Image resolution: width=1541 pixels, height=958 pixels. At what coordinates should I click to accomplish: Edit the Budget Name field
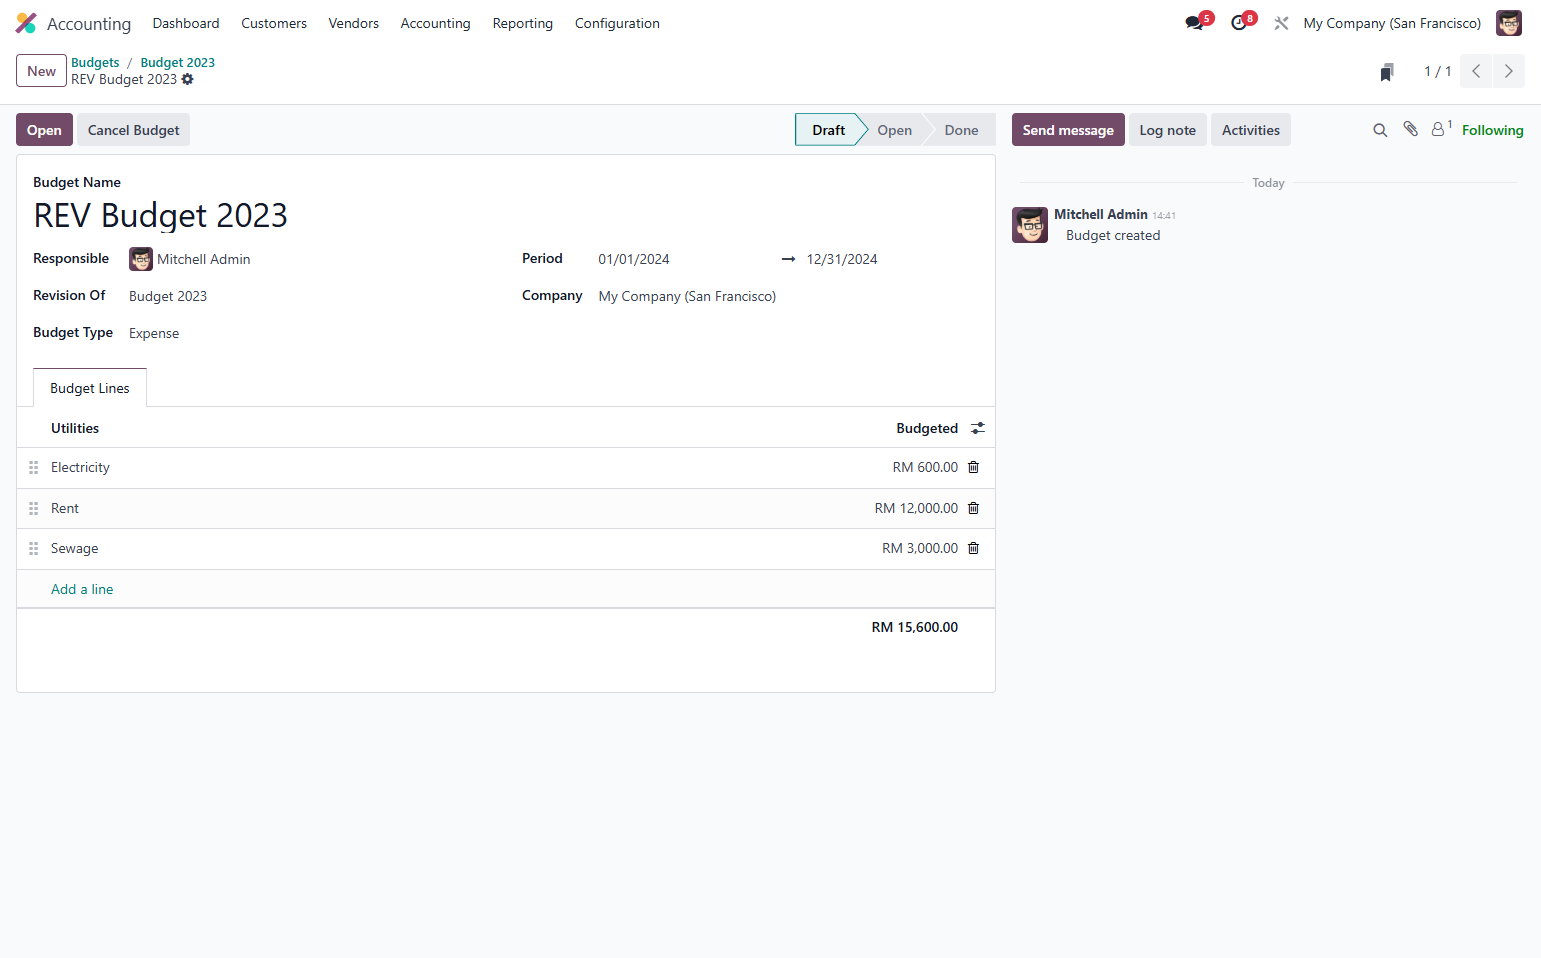point(506,215)
